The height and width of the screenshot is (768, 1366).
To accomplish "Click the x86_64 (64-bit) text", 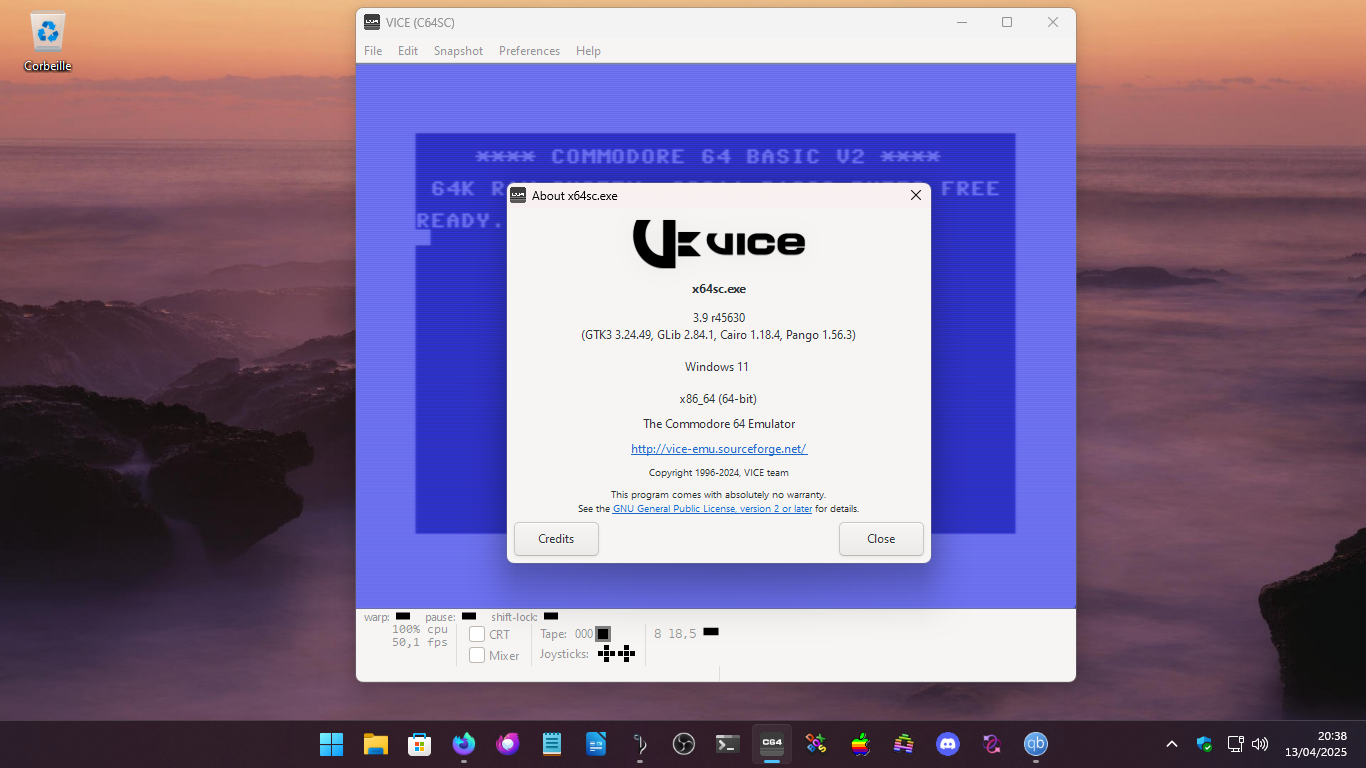I will click(x=719, y=399).
